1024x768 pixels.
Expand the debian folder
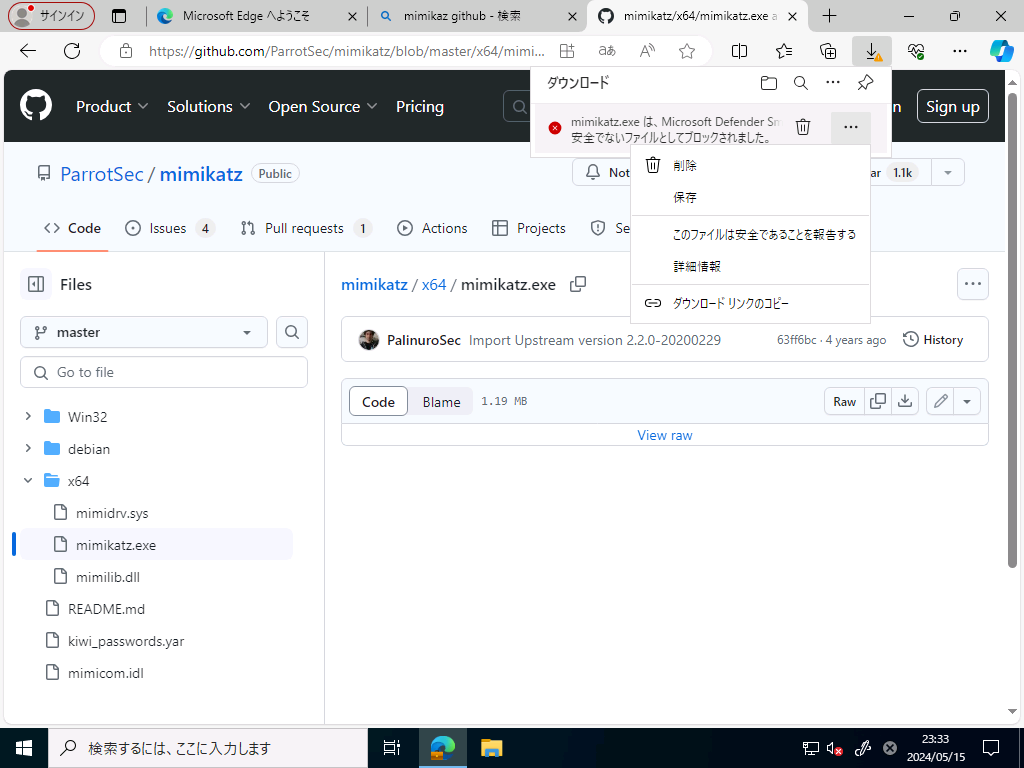click(x=28, y=449)
